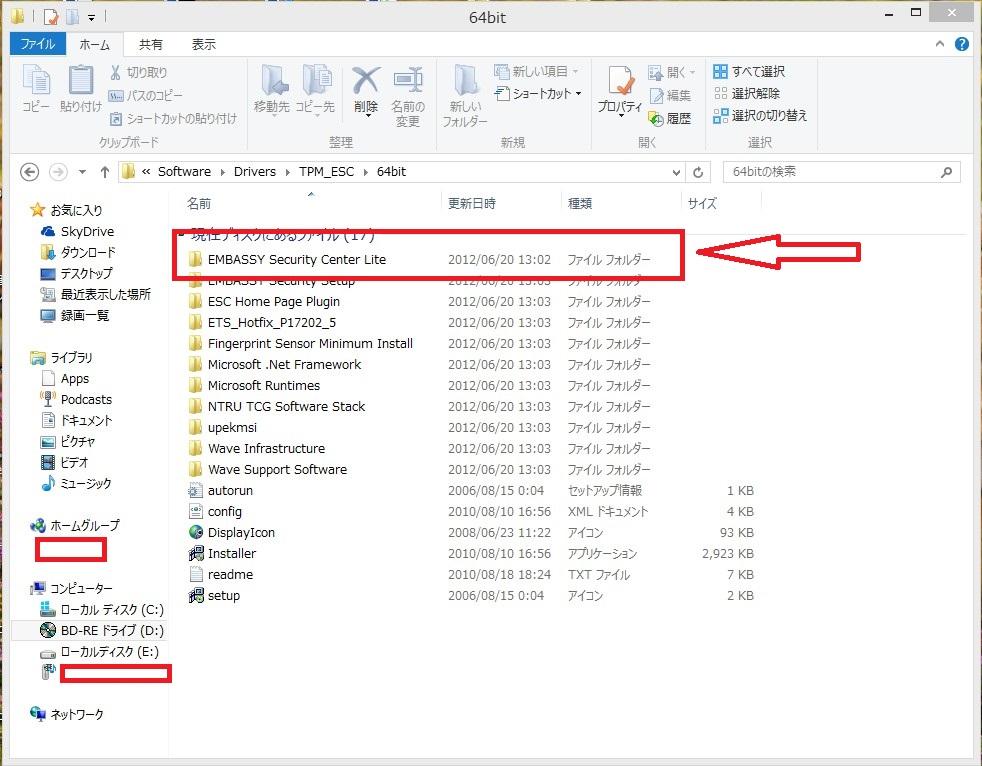
Task: Open the Copy to (コピー先) menu
Action: click(x=315, y=91)
